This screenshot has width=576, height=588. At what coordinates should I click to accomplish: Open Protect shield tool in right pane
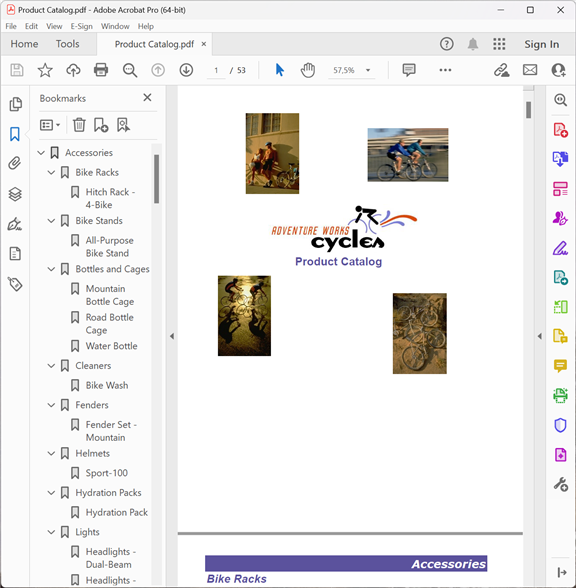560,425
